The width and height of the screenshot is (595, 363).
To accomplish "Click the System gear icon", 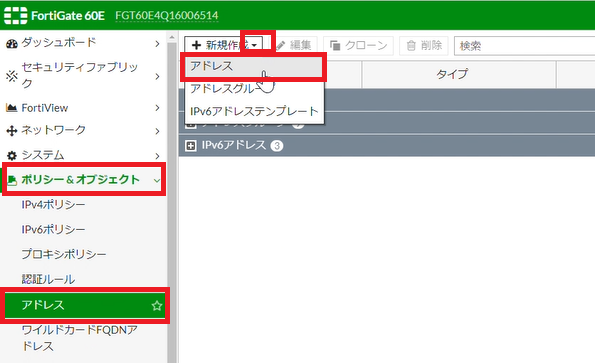I will point(12,156).
